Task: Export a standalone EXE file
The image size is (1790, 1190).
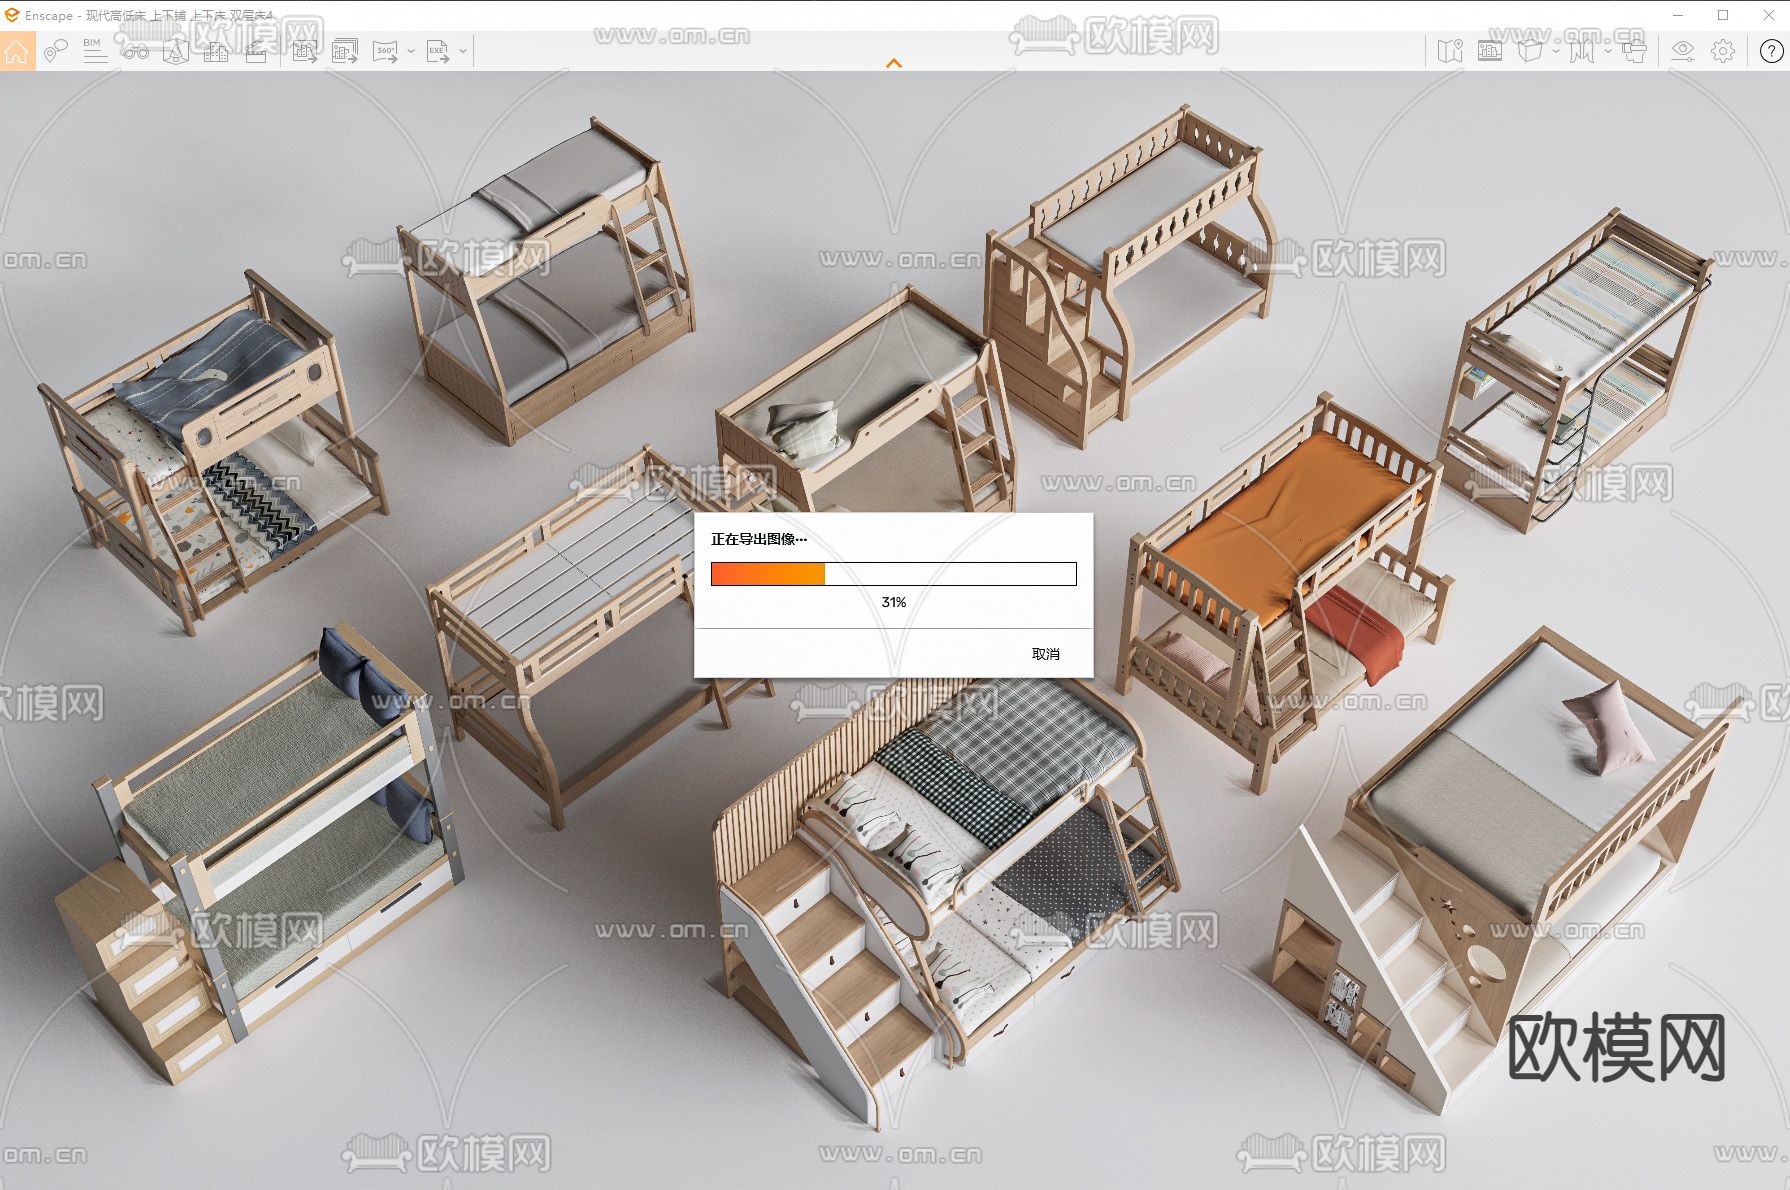Action: click(438, 51)
